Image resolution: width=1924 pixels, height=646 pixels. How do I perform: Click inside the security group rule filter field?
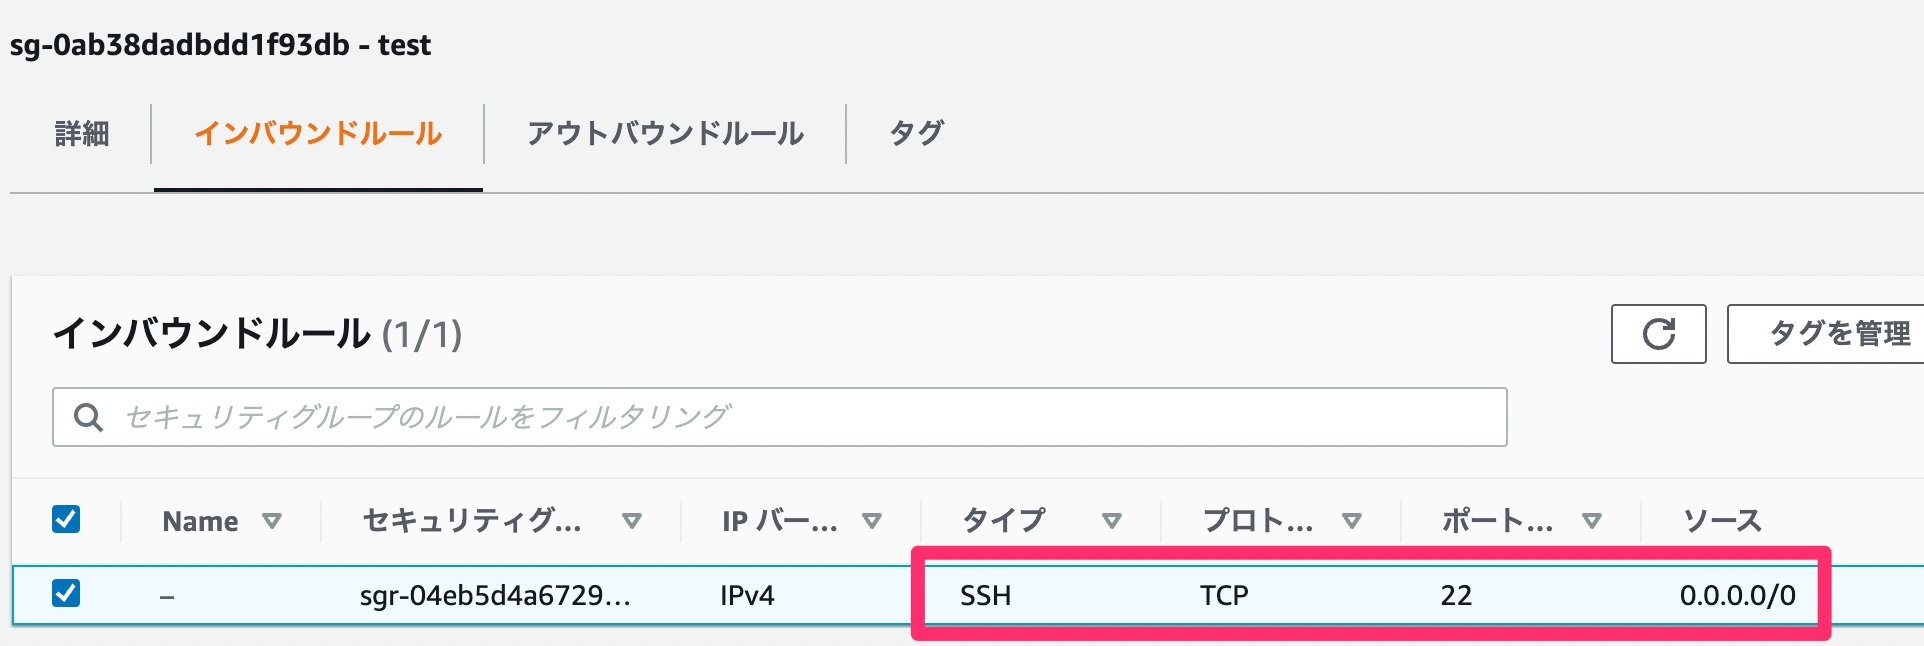700,417
